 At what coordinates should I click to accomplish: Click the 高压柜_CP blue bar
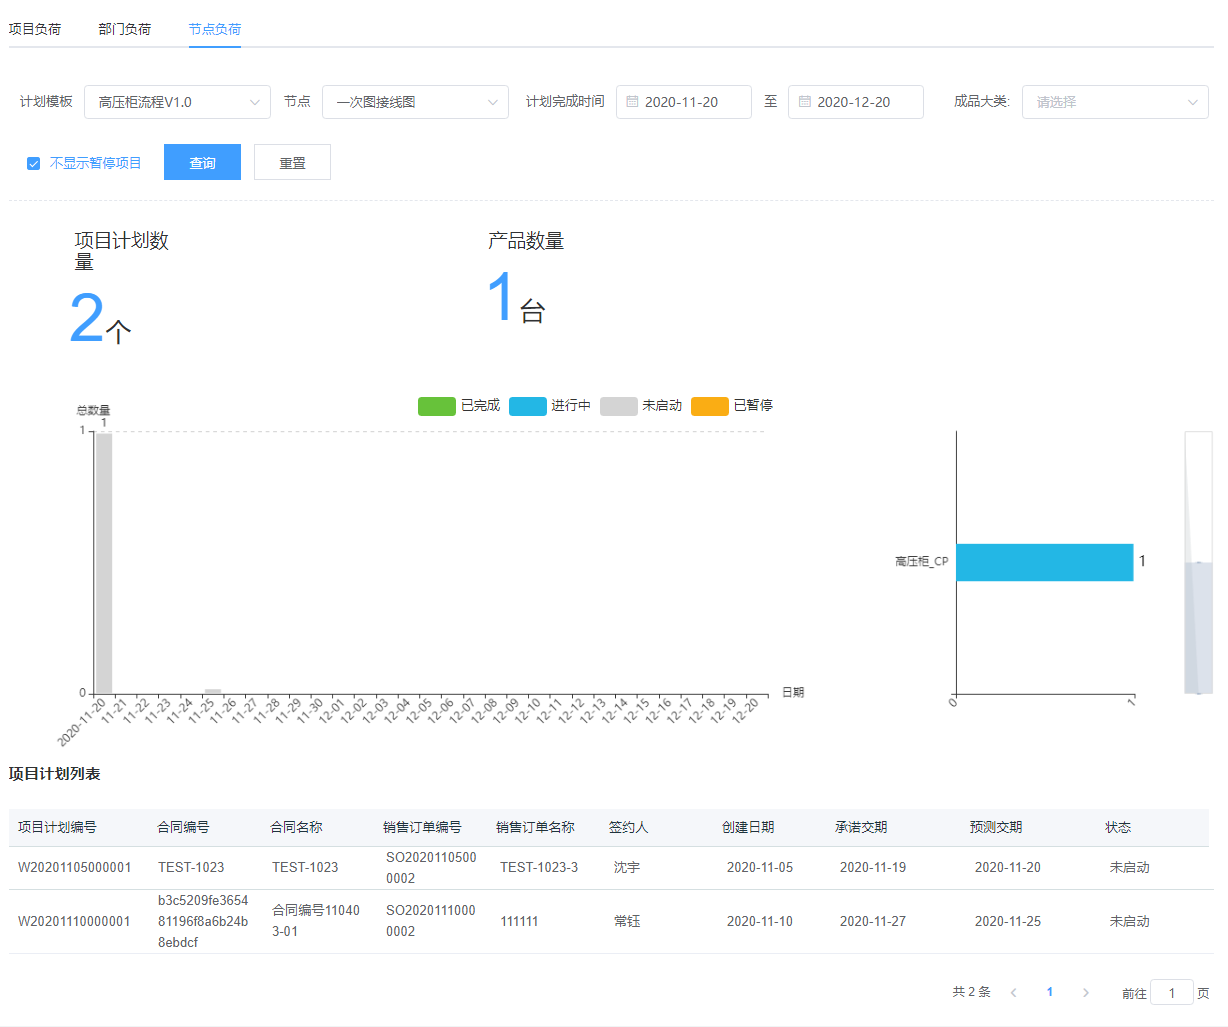(x=1044, y=562)
